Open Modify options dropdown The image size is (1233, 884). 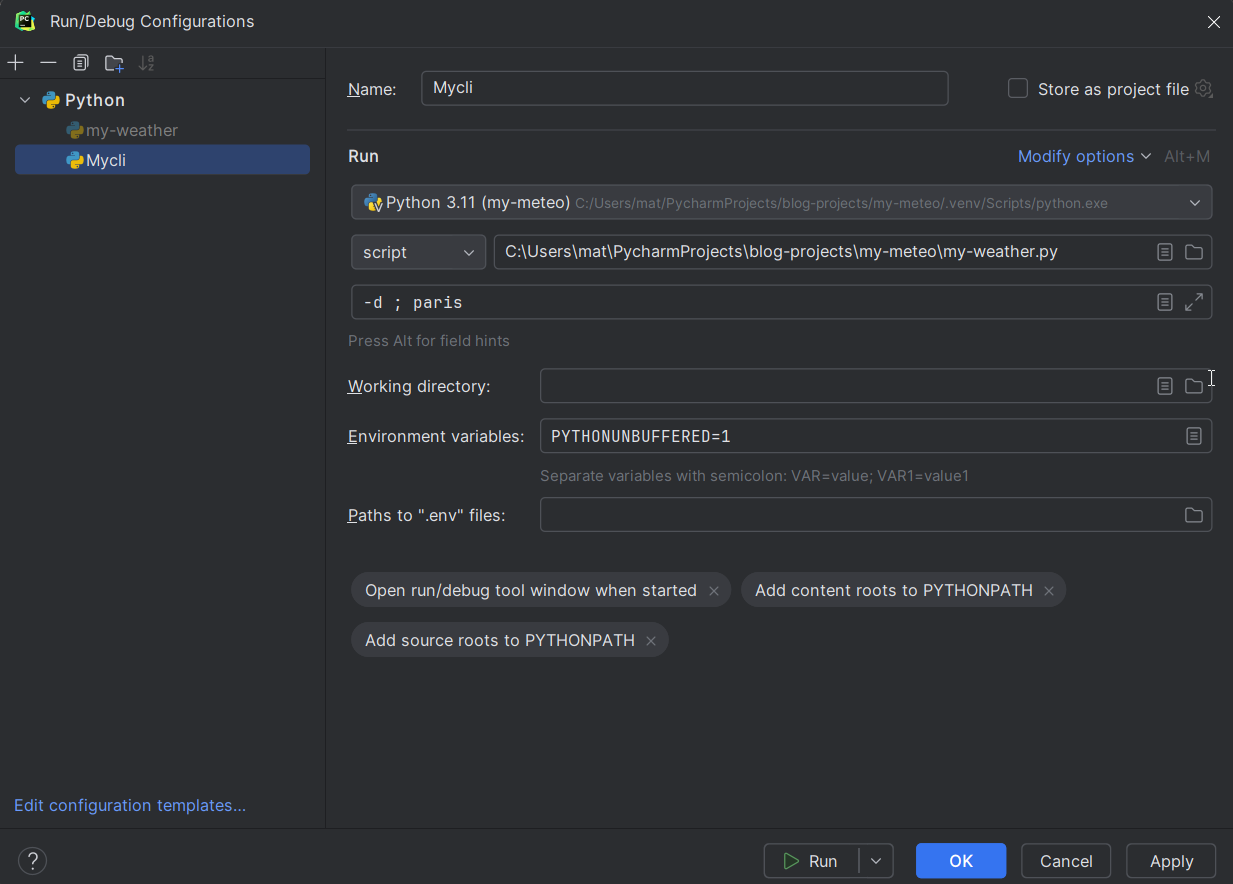[x=1084, y=156]
